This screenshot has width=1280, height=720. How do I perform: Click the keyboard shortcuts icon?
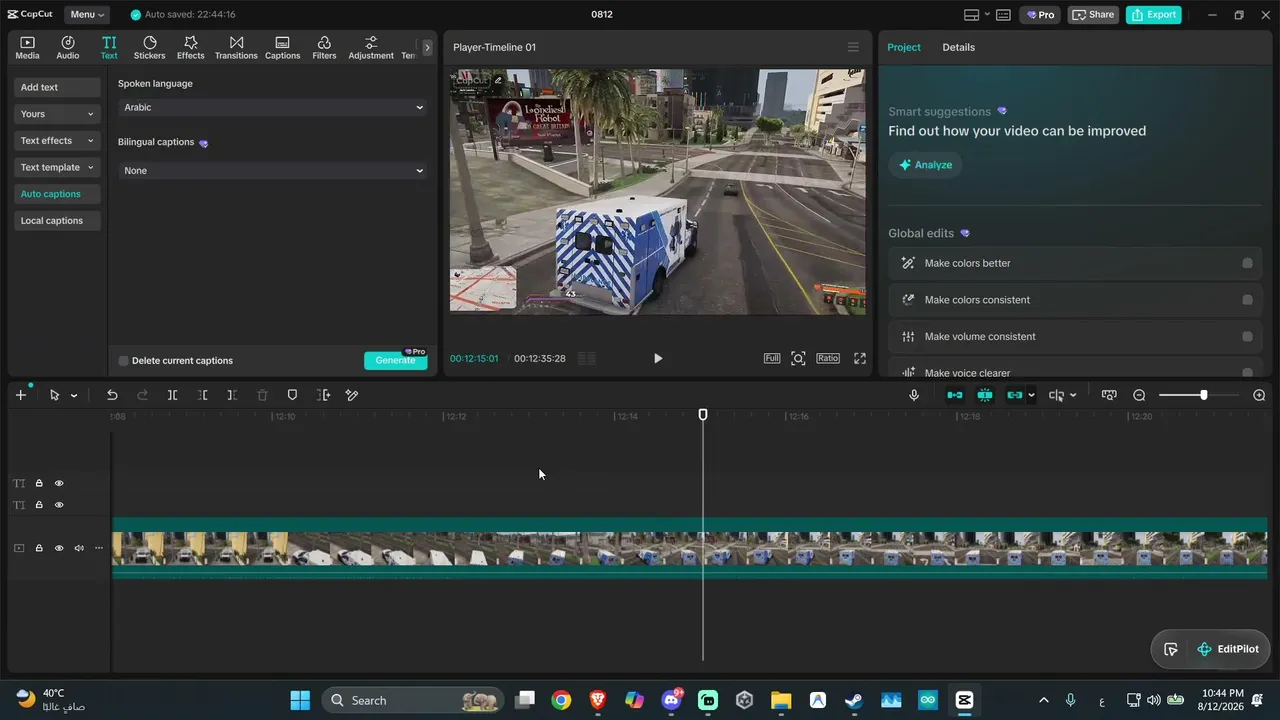[1003, 15]
